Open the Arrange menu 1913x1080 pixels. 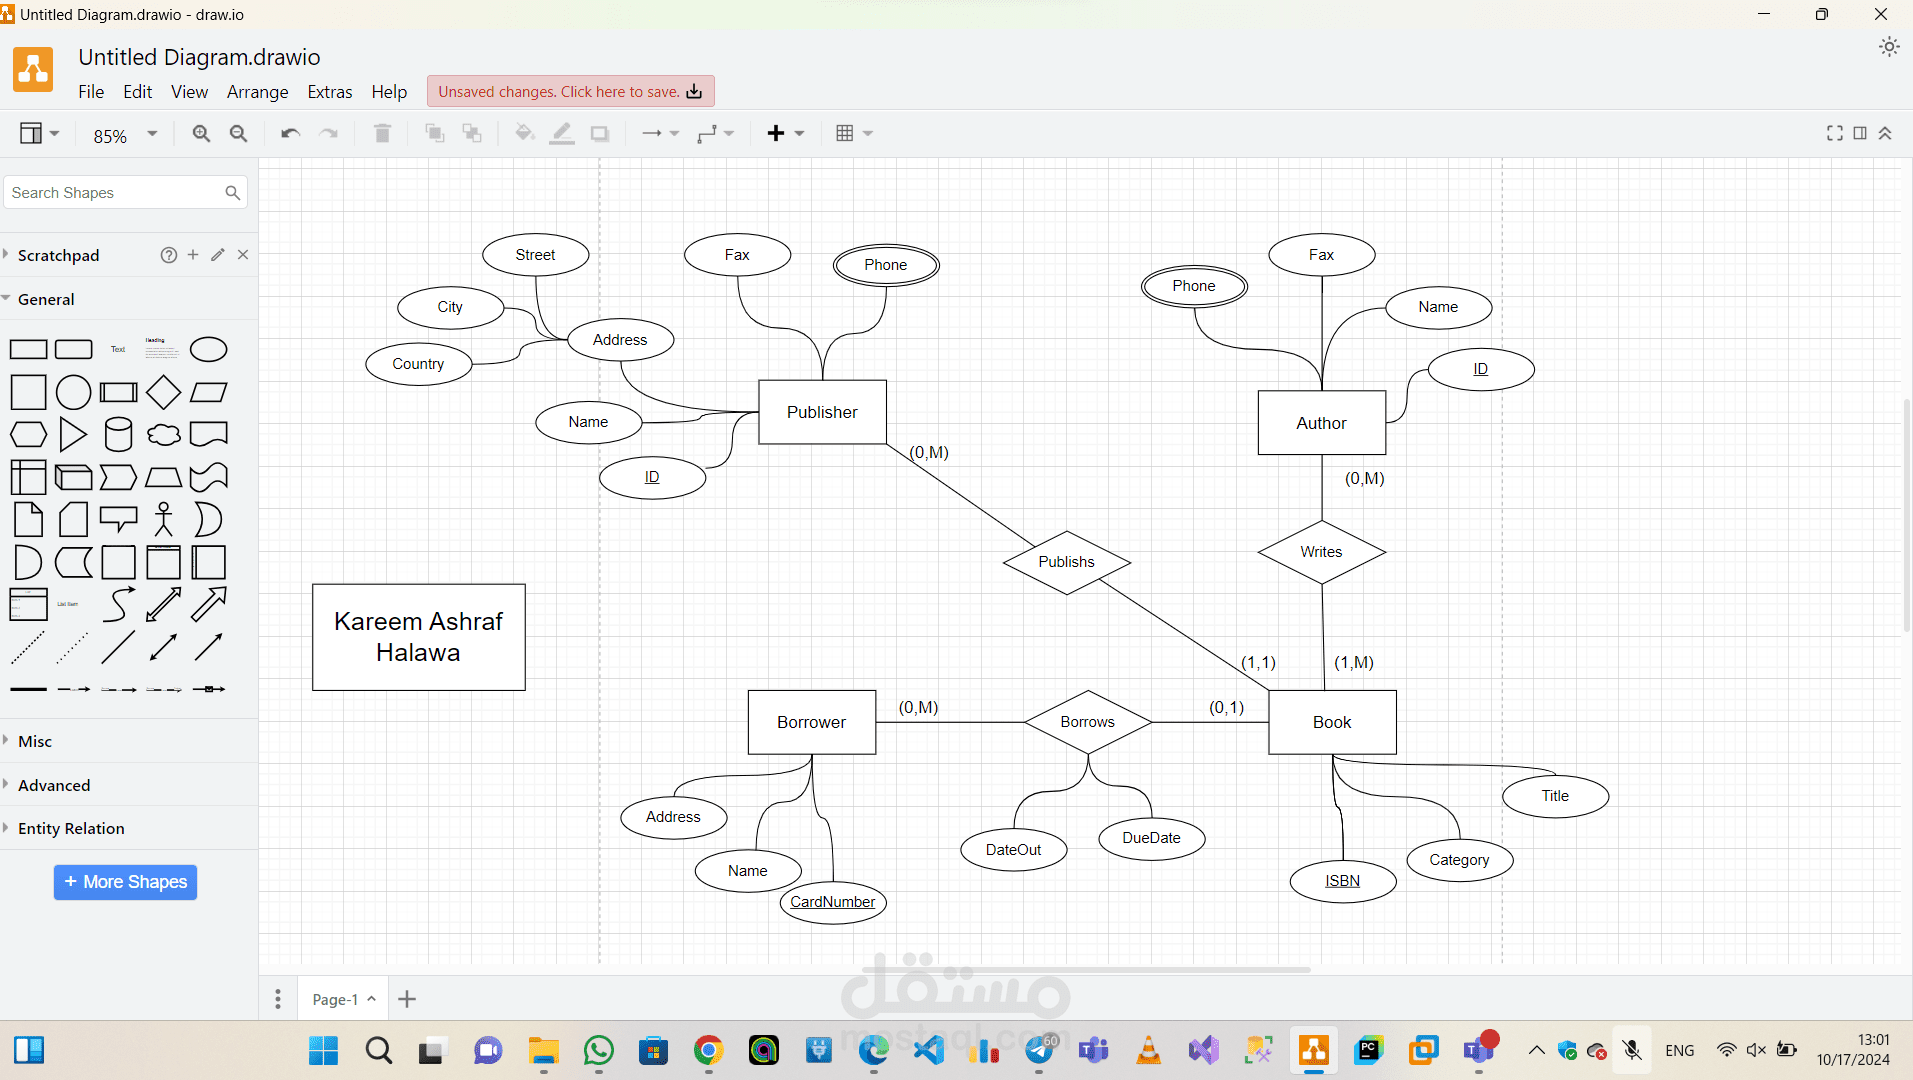tap(257, 92)
